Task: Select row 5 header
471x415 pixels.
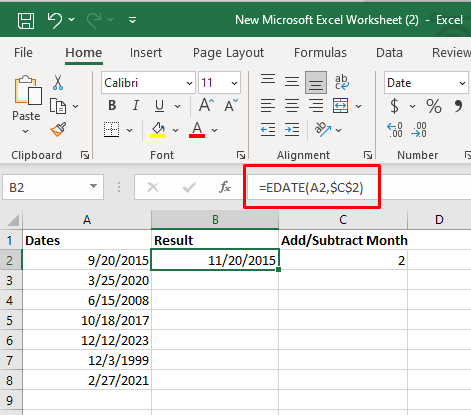Action: tap(10, 320)
